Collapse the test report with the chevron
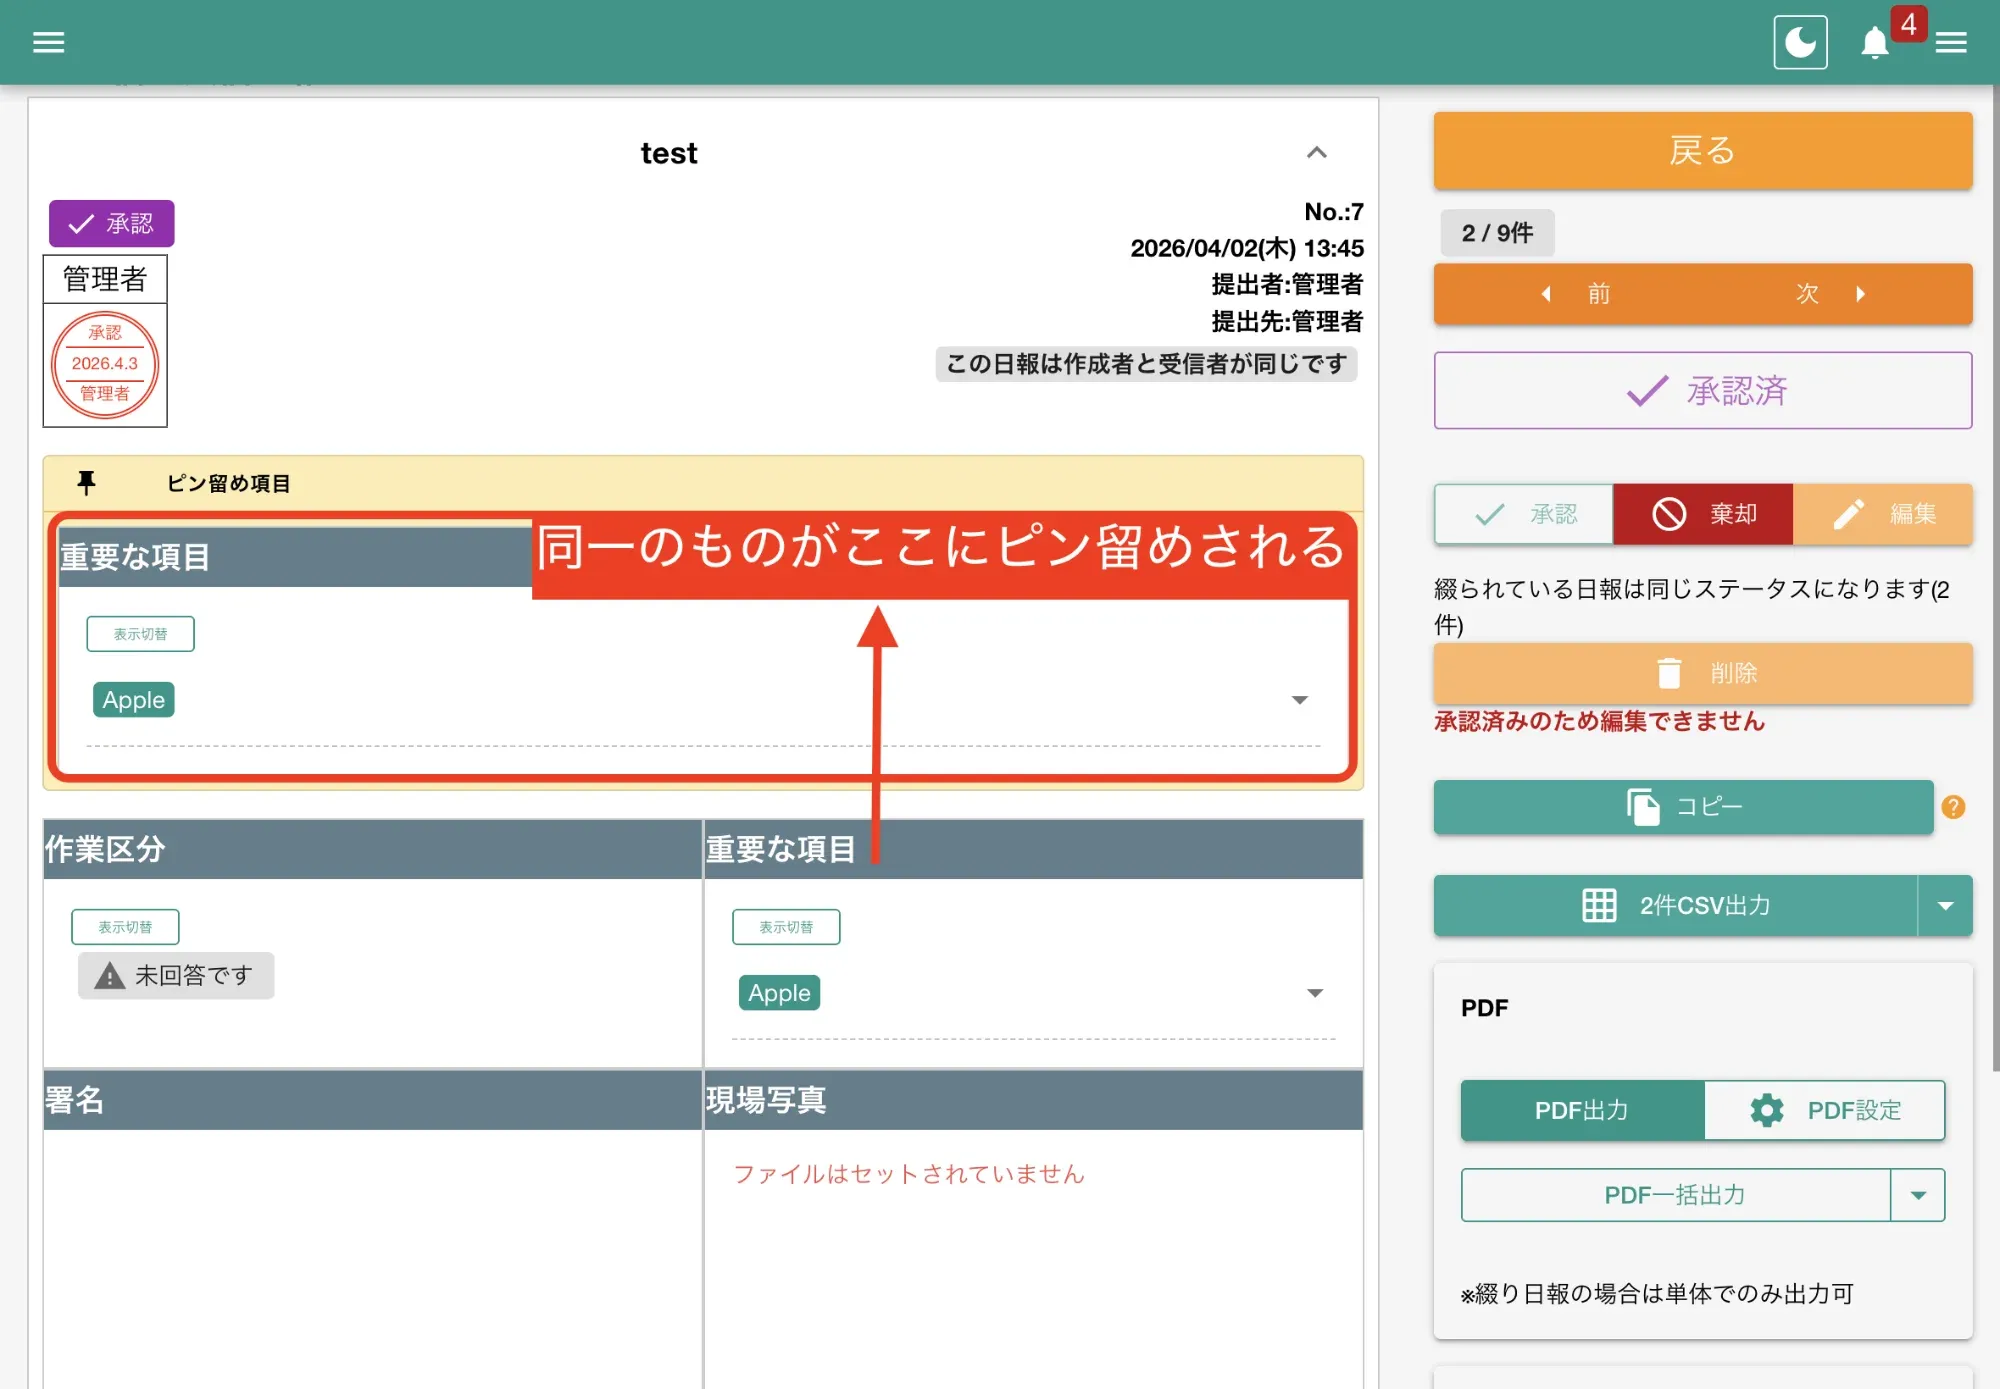The image size is (2000, 1389). (x=1317, y=152)
